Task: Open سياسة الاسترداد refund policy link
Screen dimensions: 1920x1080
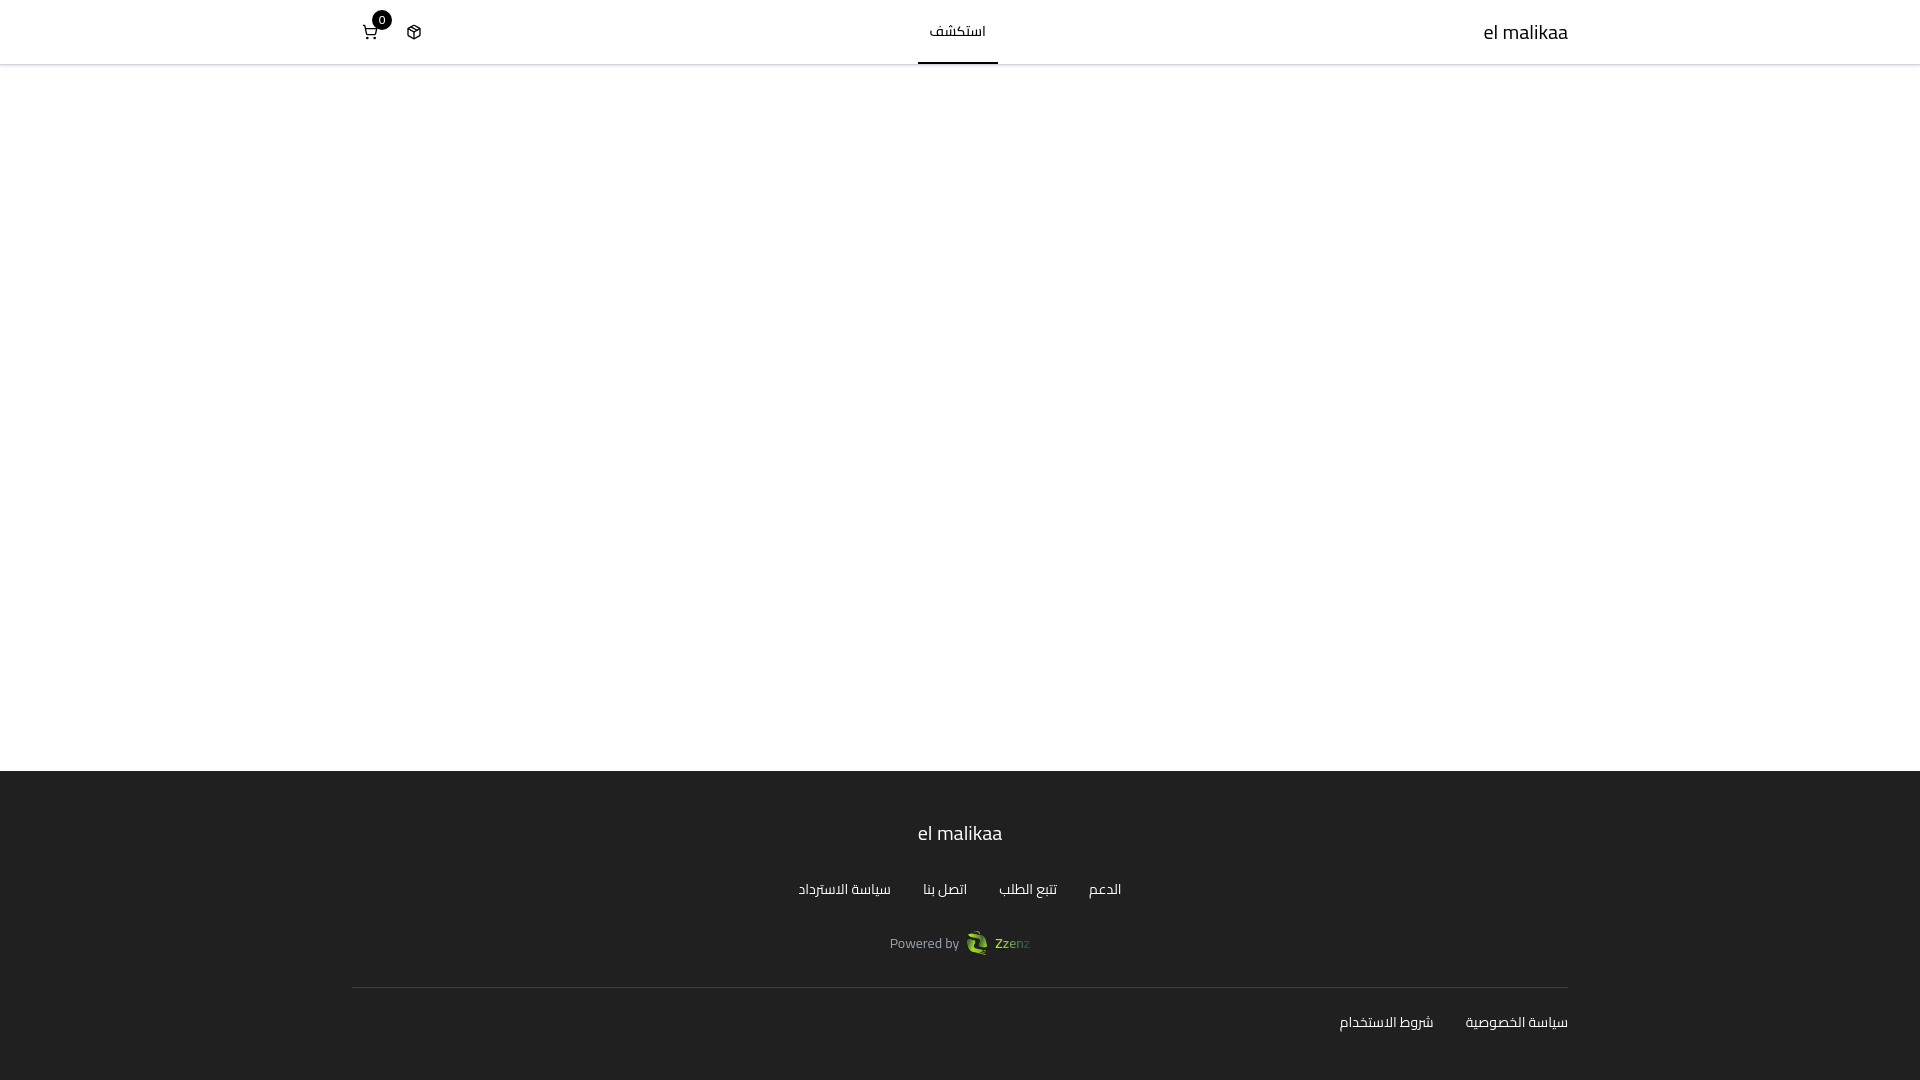Action: [x=844, y=889]
